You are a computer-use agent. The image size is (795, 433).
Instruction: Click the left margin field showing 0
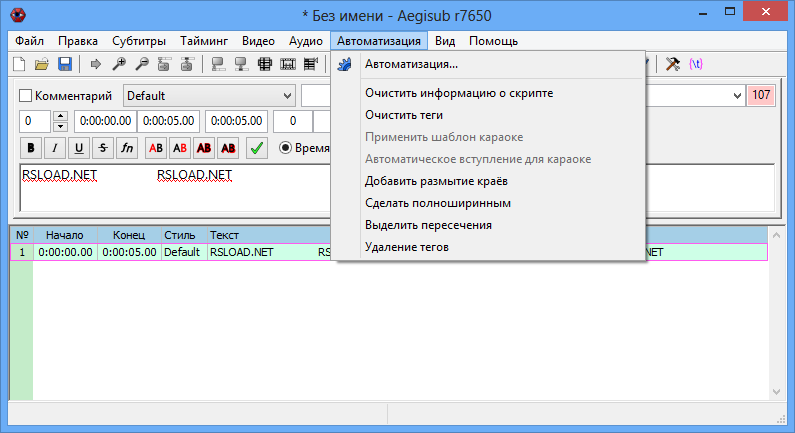point(293,121)
